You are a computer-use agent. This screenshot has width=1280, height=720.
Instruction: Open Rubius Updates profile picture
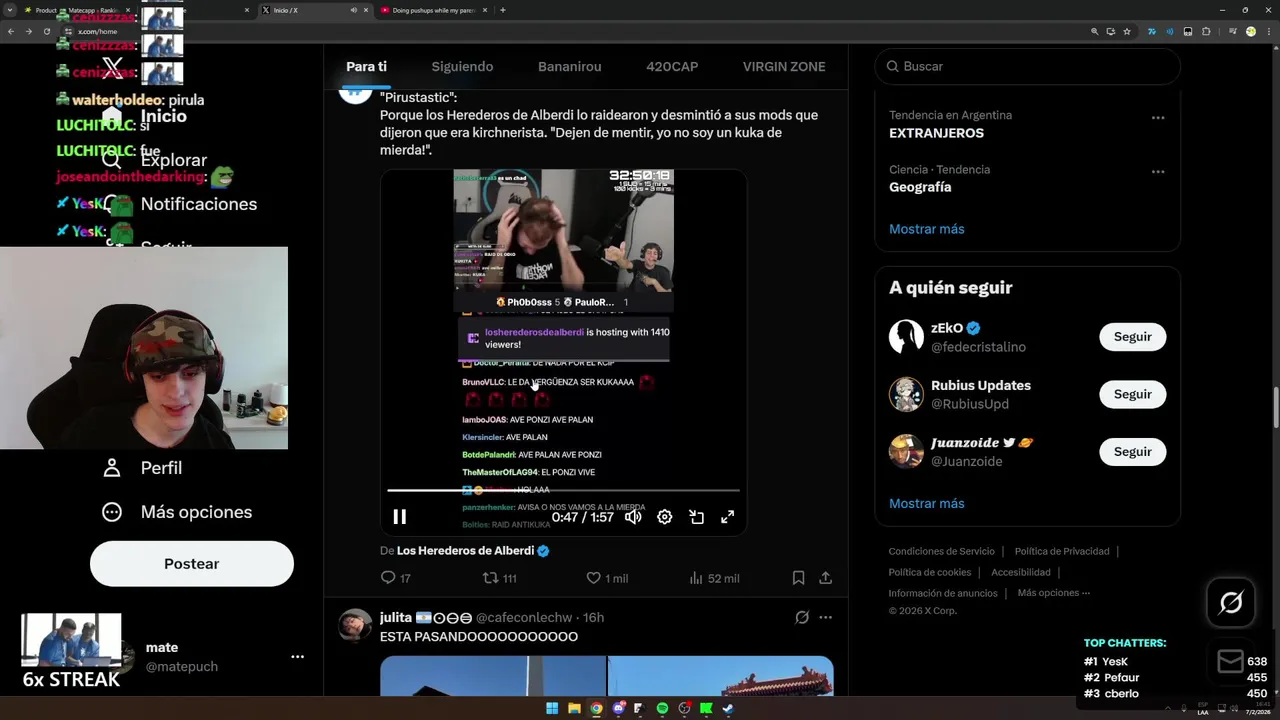(906, 394)
